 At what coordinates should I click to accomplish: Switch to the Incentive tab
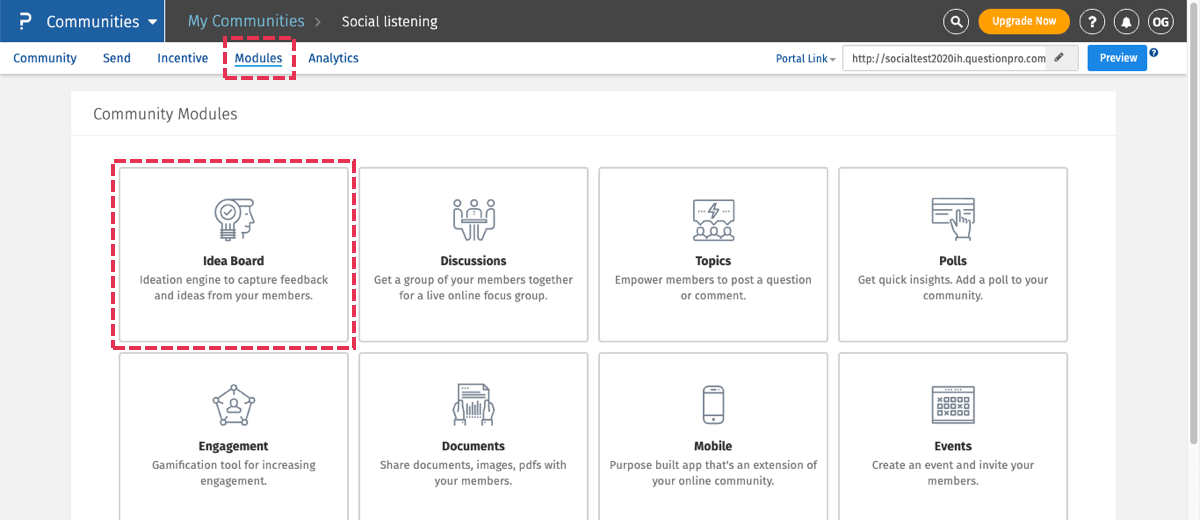(x=182, y=58)
